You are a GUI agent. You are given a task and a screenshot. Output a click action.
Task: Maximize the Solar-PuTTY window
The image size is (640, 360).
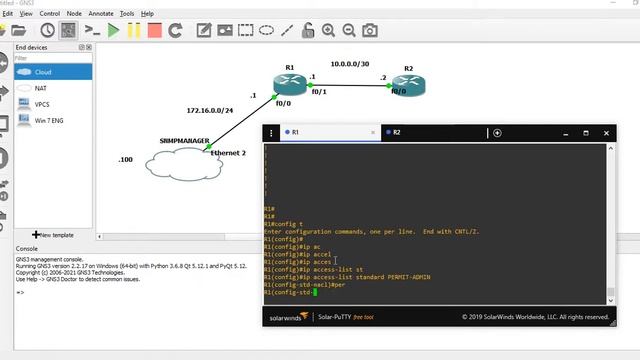[586, 133]
